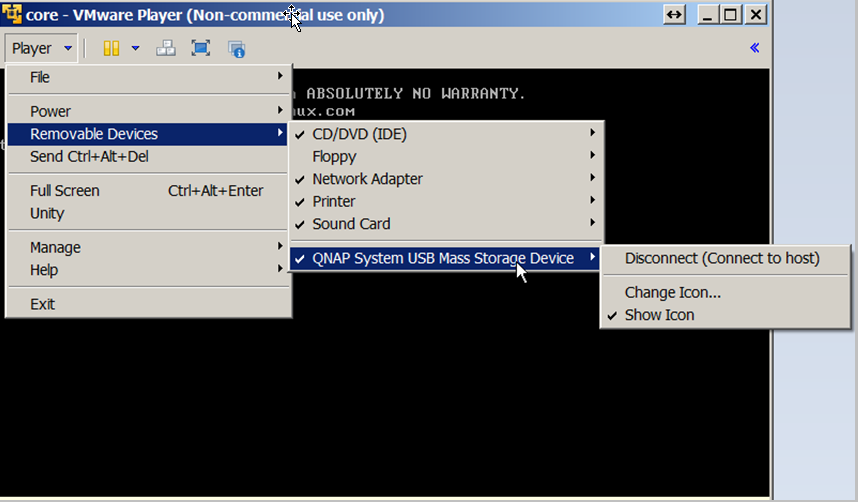Open the Player menu button
Viewport: 858px width, 502px height.
click(41, 48)
